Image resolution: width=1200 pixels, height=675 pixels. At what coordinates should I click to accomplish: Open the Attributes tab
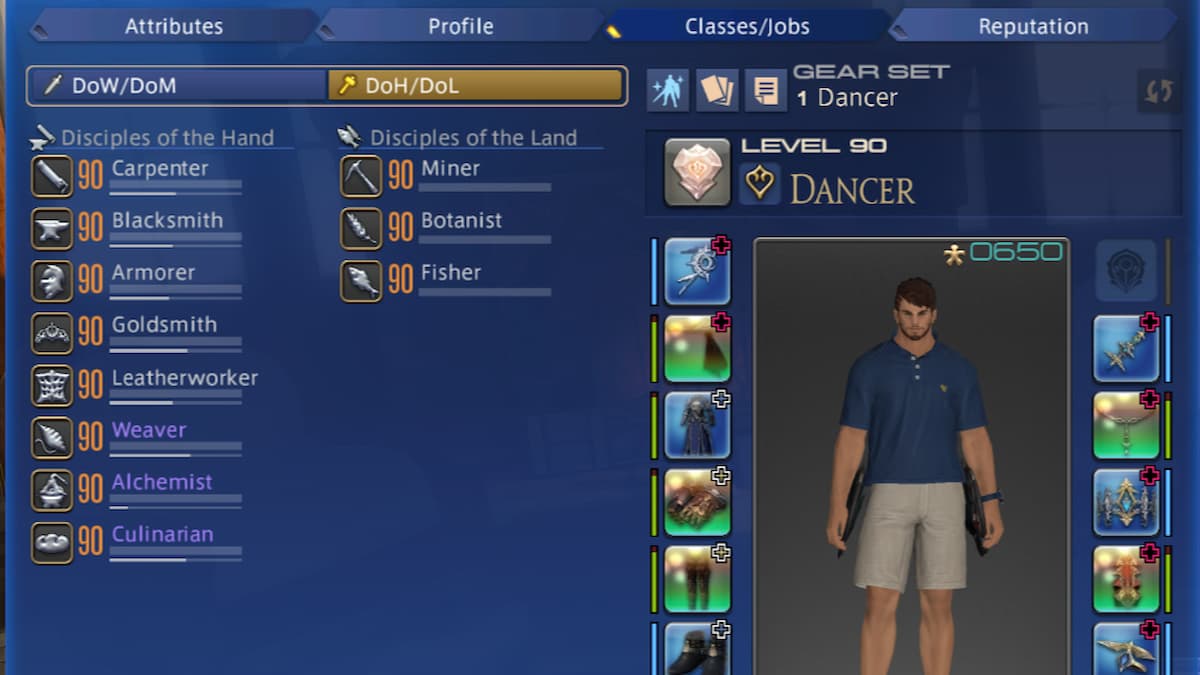[174, 27]
